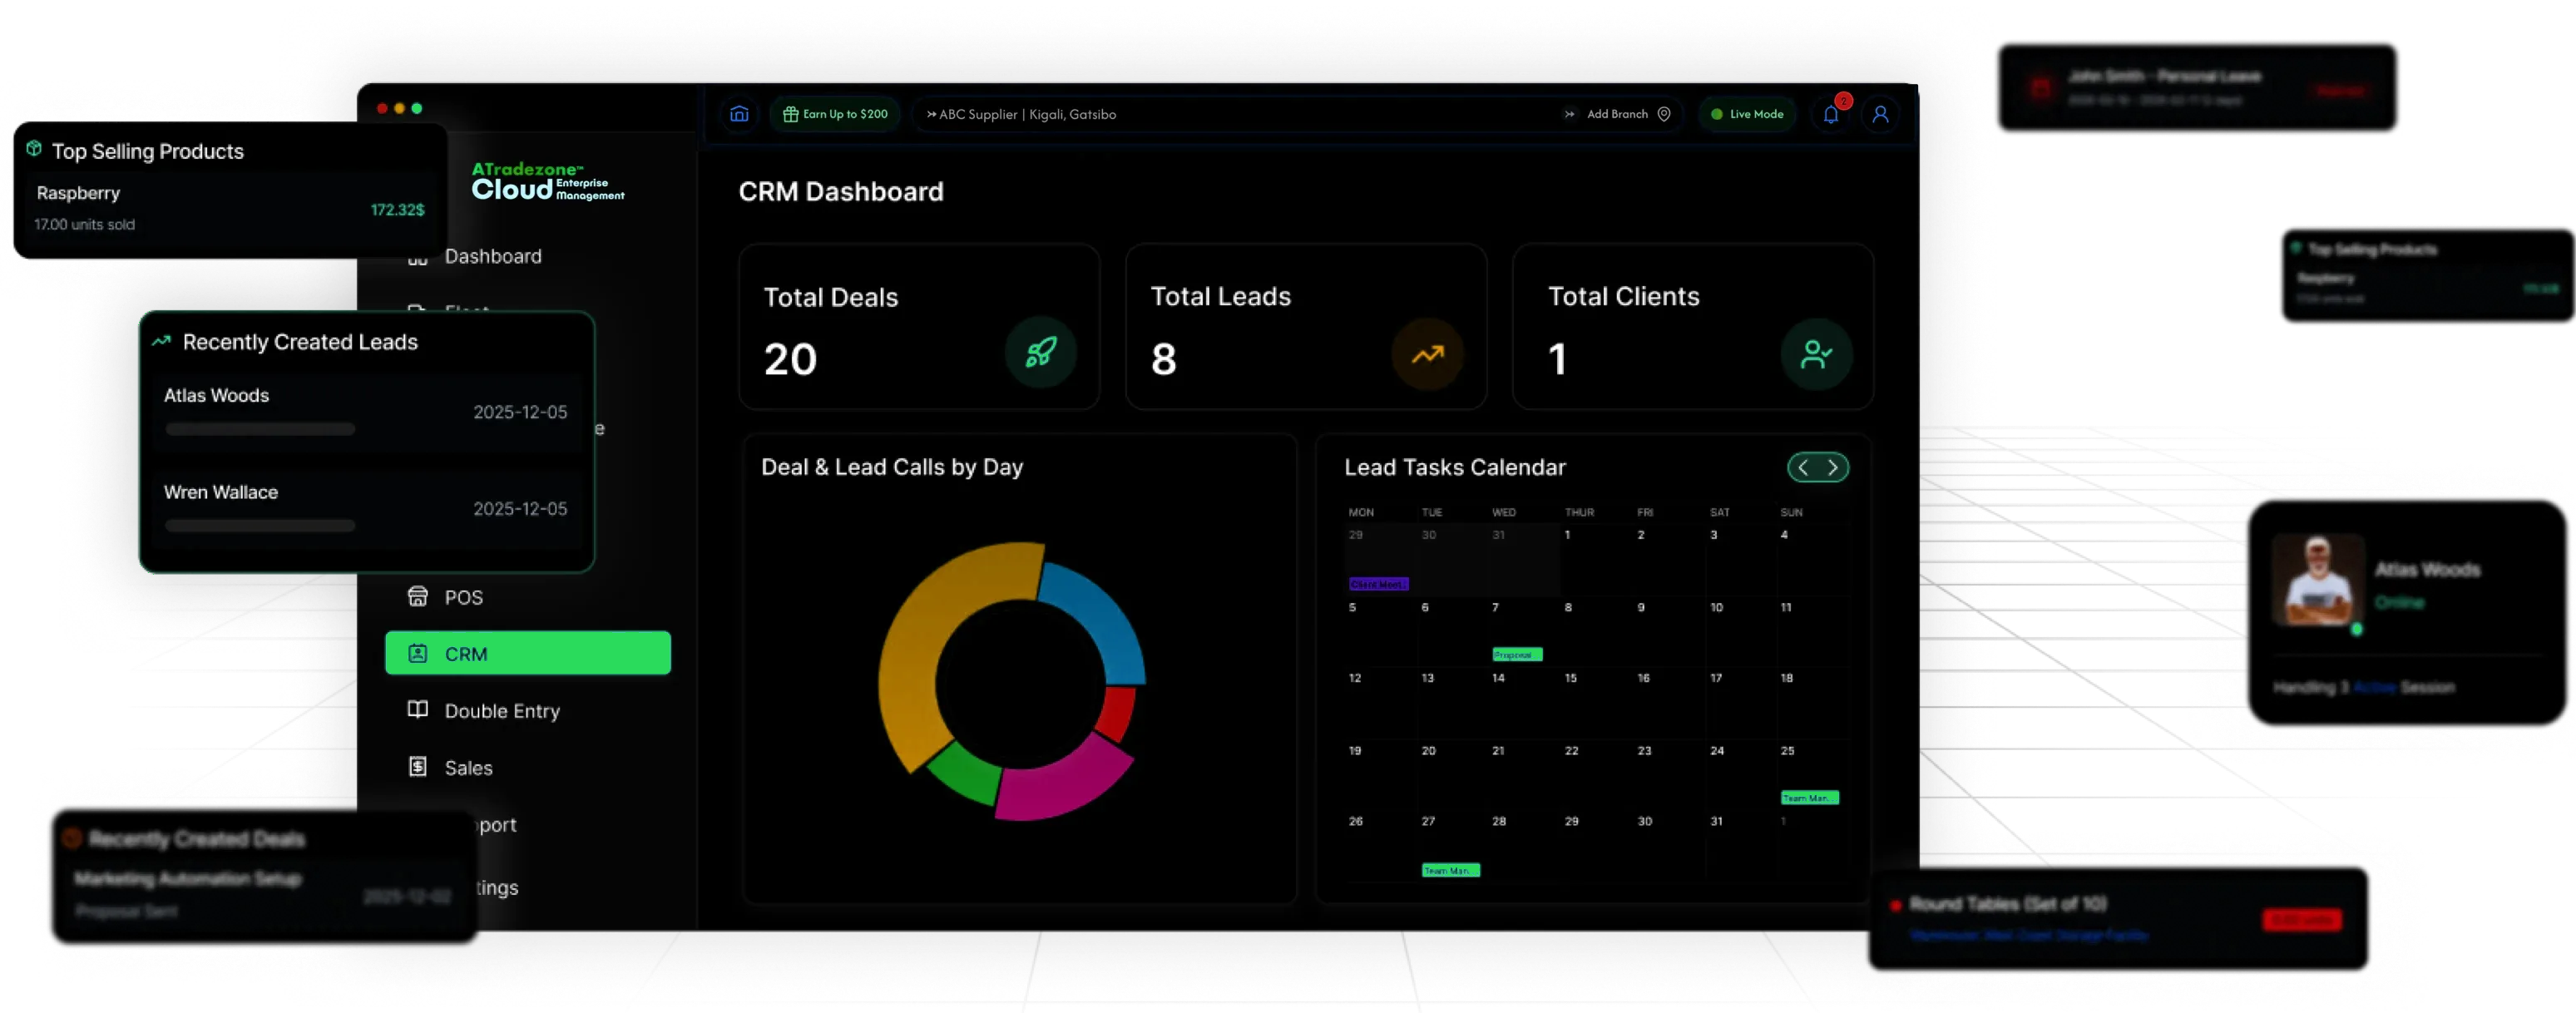
Task: Click the Double Entry book icon
Action: tap(418, 710)
